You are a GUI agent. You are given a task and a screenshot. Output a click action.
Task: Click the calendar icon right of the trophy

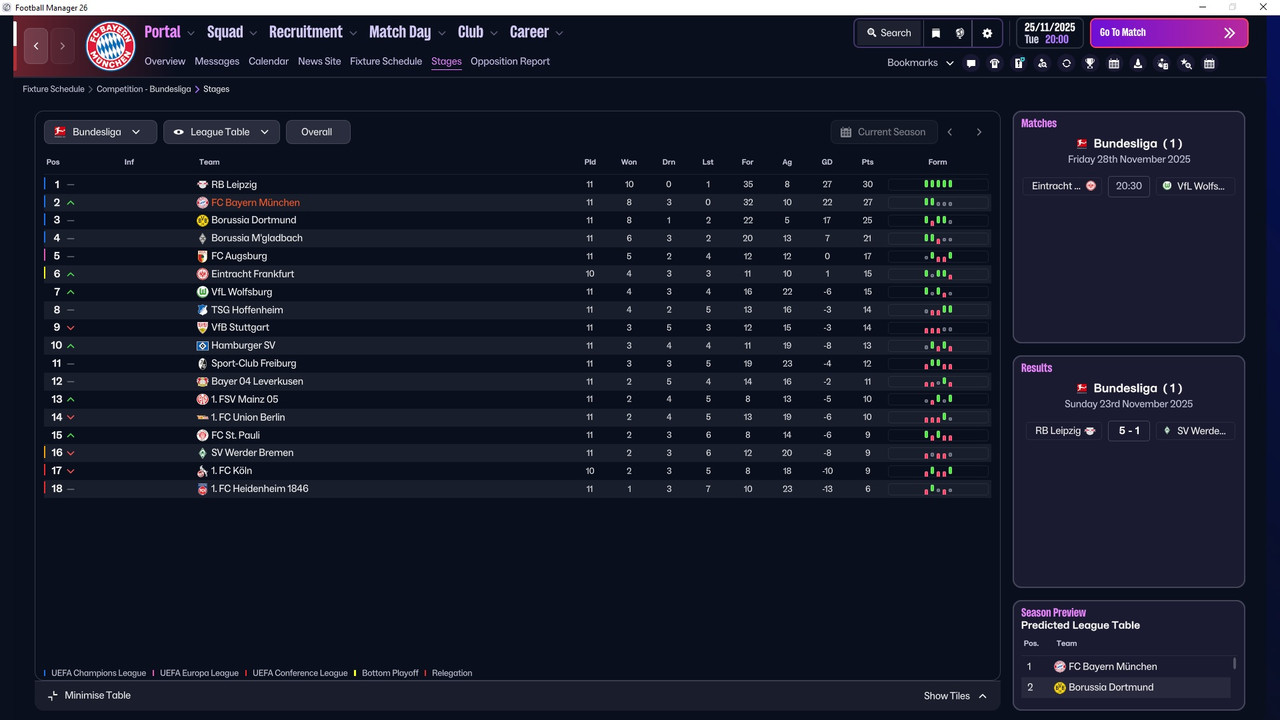(x=1114, y=63)
